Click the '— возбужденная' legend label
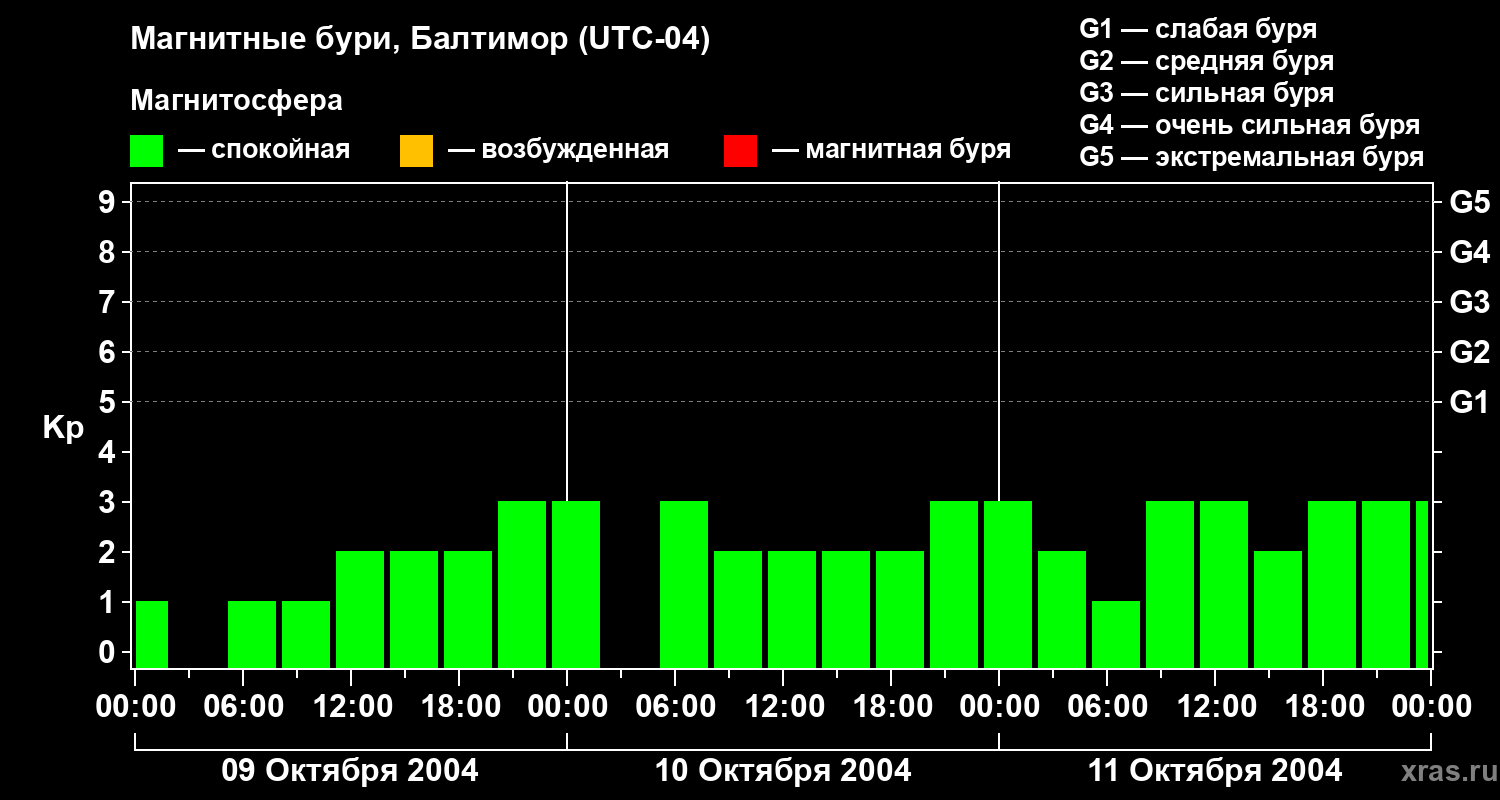 (x=558, y=150)
